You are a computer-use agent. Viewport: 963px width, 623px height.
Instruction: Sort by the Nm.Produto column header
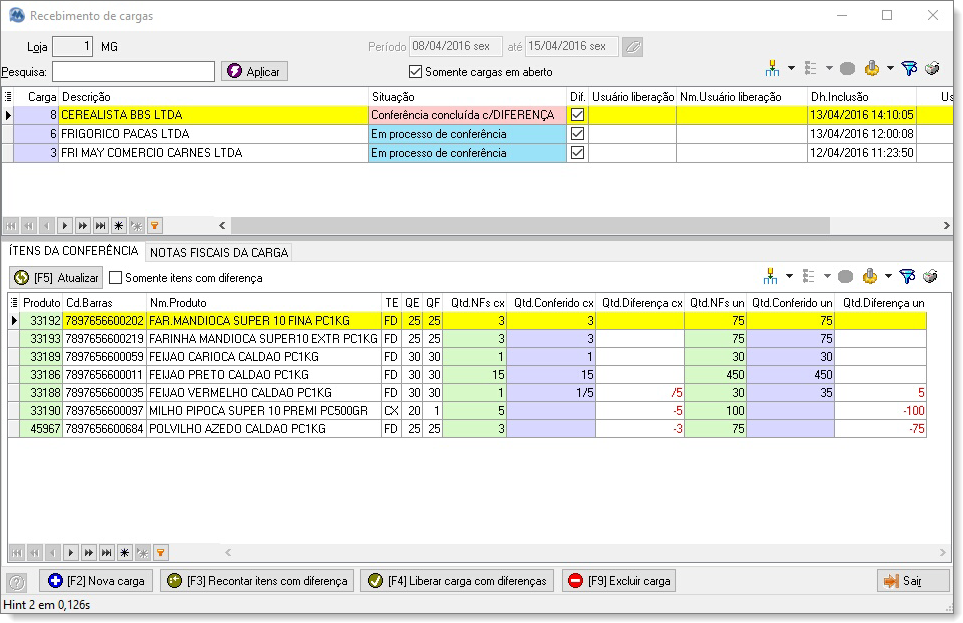pos(264,303)
